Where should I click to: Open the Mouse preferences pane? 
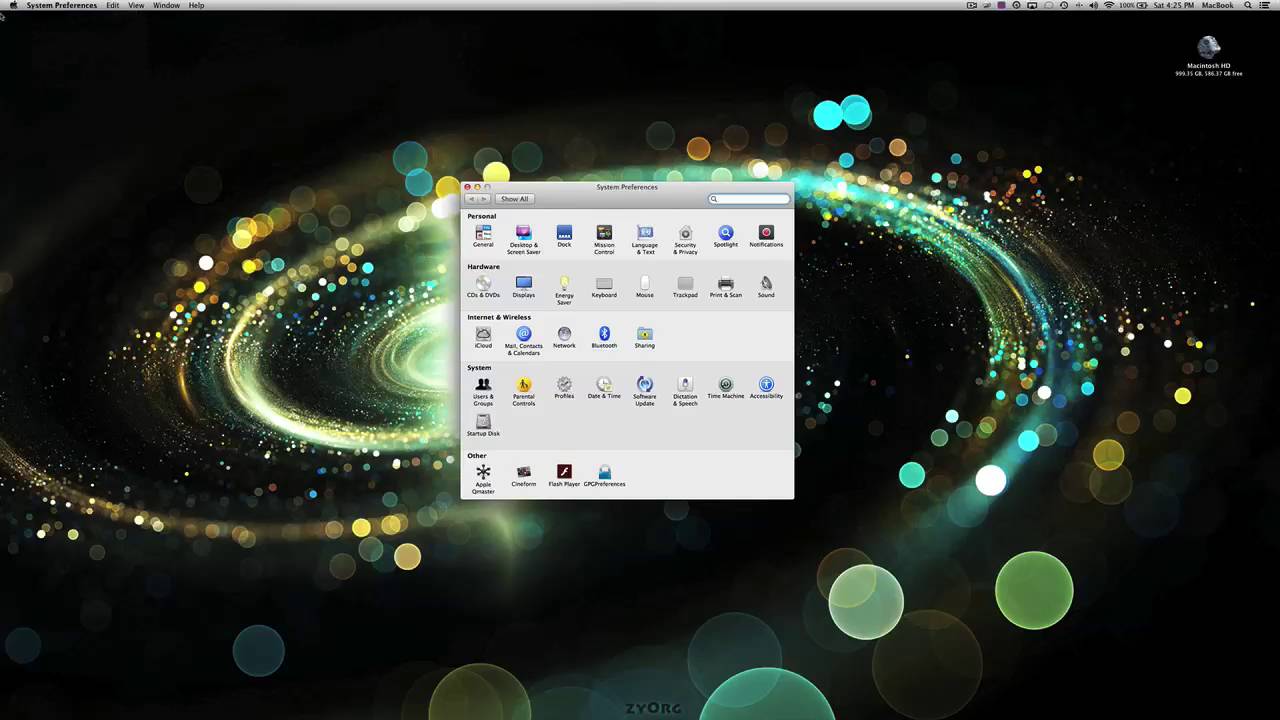[645, 287]
